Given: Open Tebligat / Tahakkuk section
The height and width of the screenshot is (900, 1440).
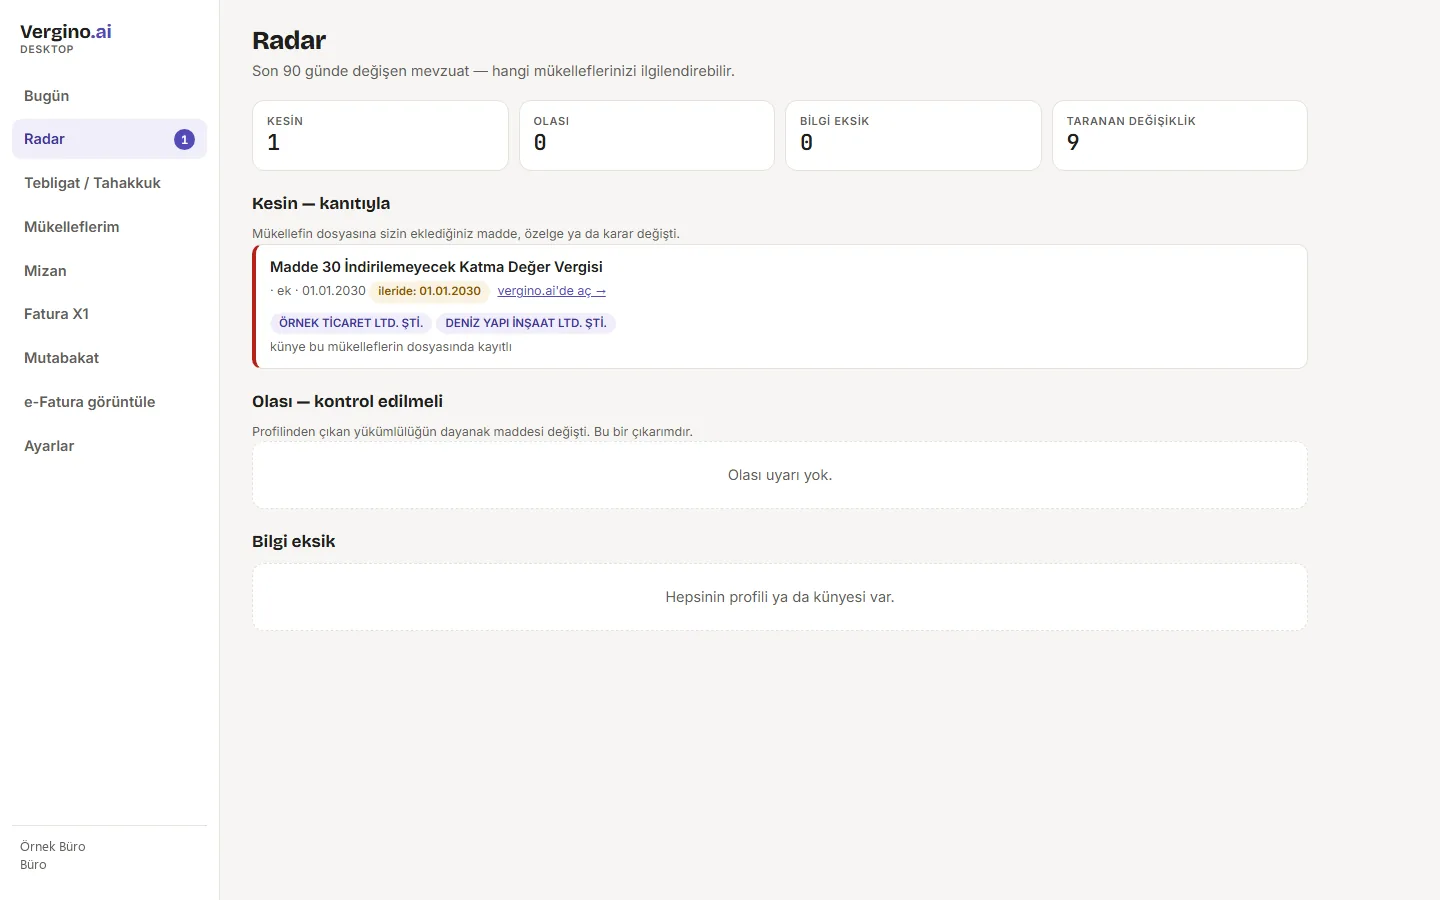Looking at the screenshot, I should (109, 183).
